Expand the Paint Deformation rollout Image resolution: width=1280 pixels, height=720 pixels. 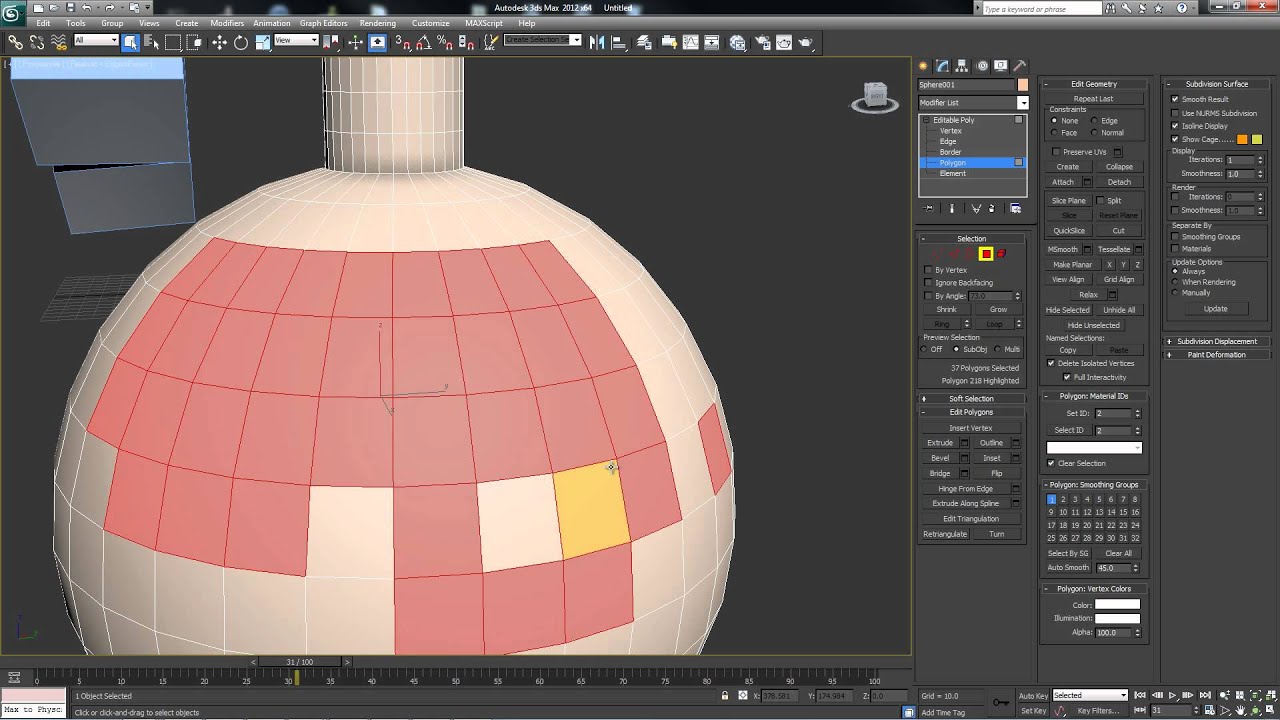1216,355
